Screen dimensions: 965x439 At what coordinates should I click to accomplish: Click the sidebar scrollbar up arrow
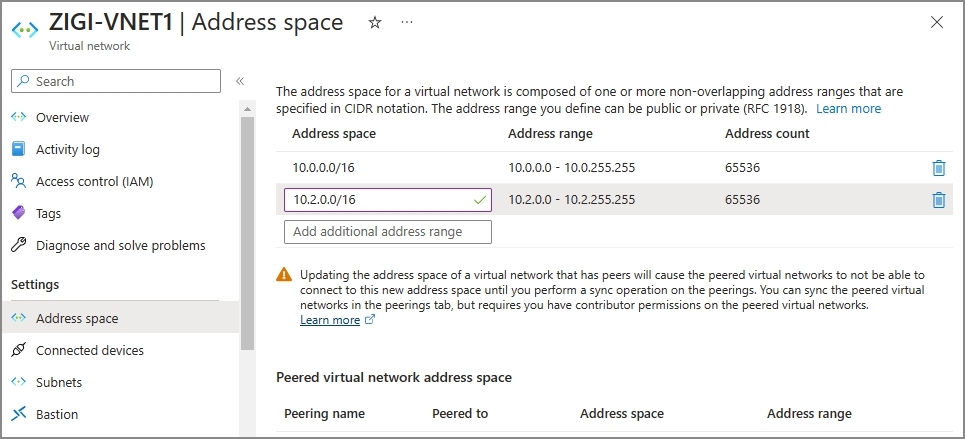(247, 110)
